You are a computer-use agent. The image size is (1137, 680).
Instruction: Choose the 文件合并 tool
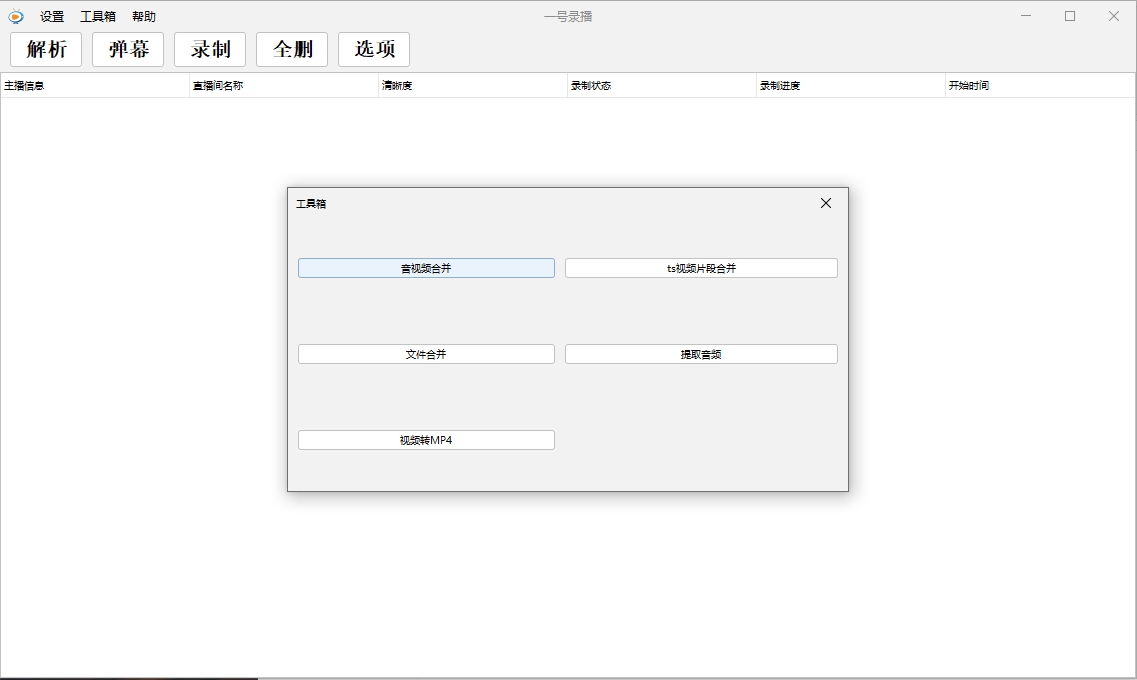[426, 354]
